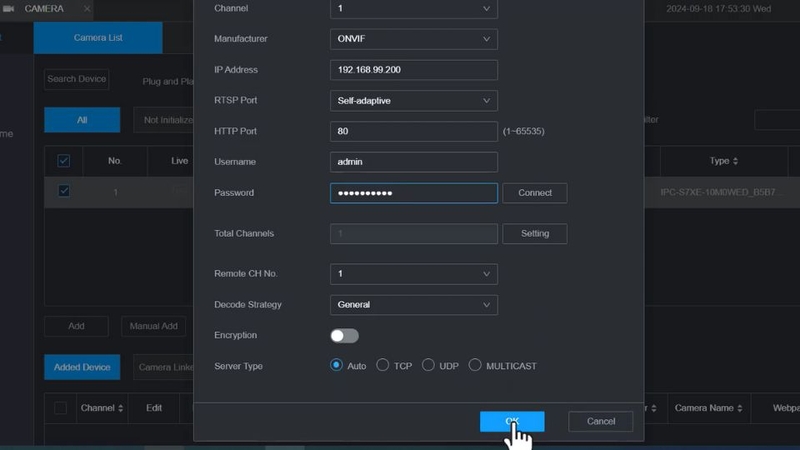Click the Live column header
Image resolution: width=800 pixels, height=450 pixels.
179,161
